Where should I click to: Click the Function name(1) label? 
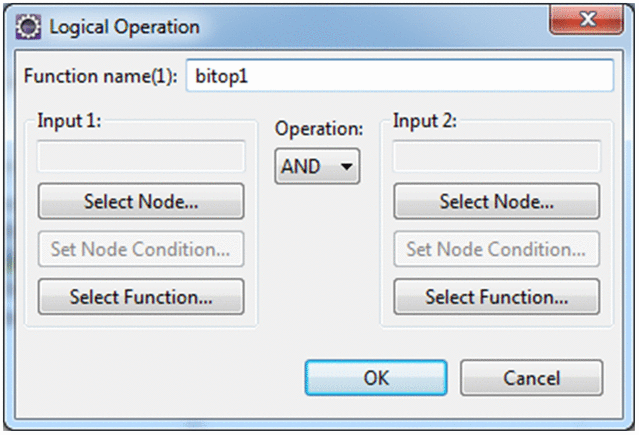pyautogui.click(x=100, y=77)
